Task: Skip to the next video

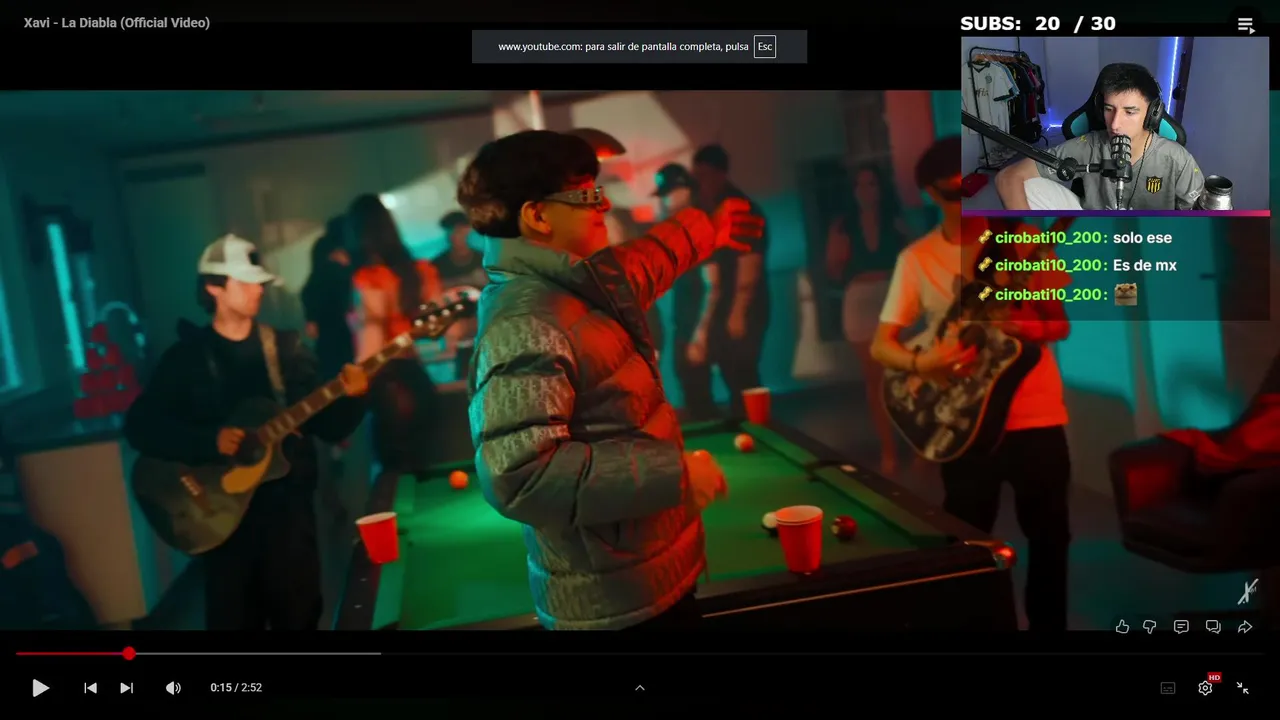Action: pos(126,688)
